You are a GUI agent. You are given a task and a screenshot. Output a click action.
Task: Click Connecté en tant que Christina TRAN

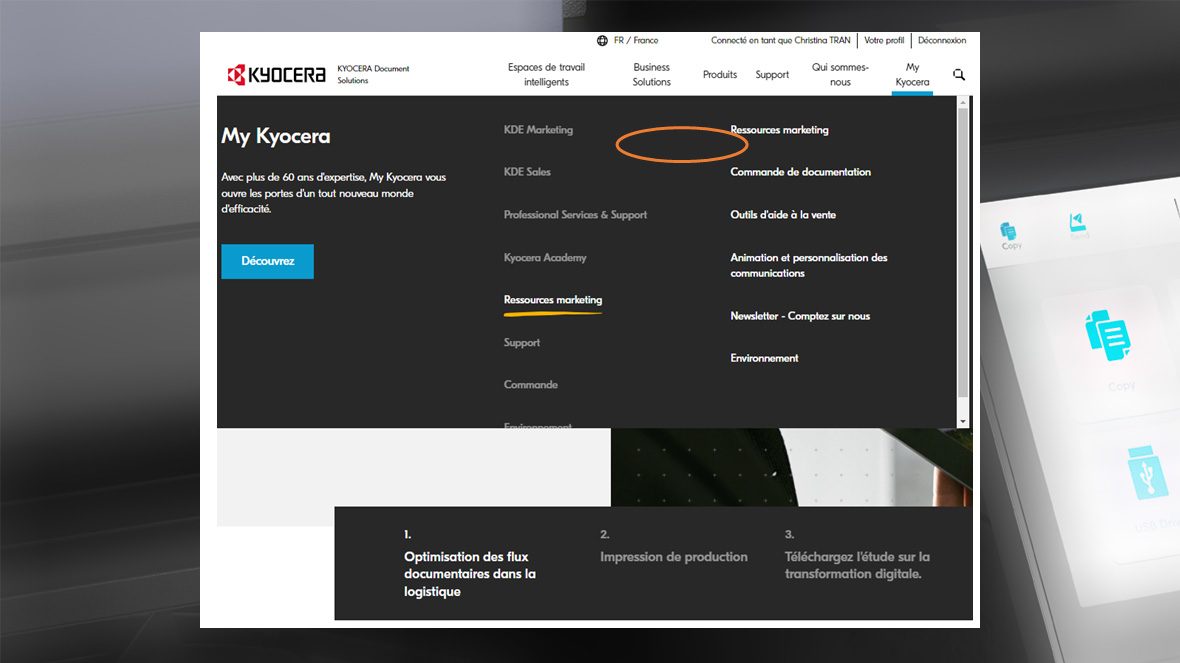coord(780,41)
